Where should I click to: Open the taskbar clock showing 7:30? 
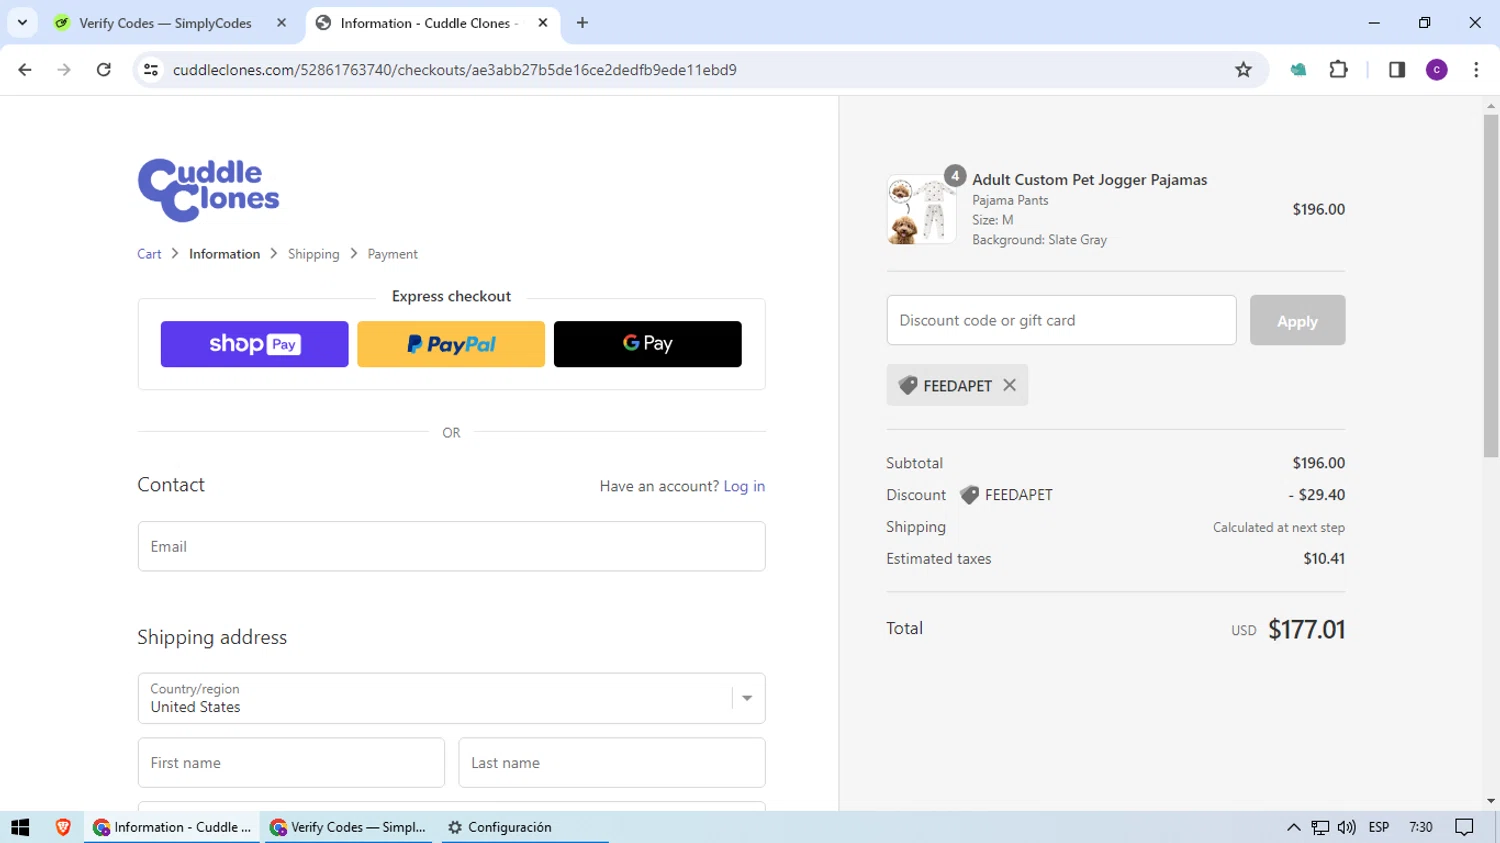pos(1421,827)
